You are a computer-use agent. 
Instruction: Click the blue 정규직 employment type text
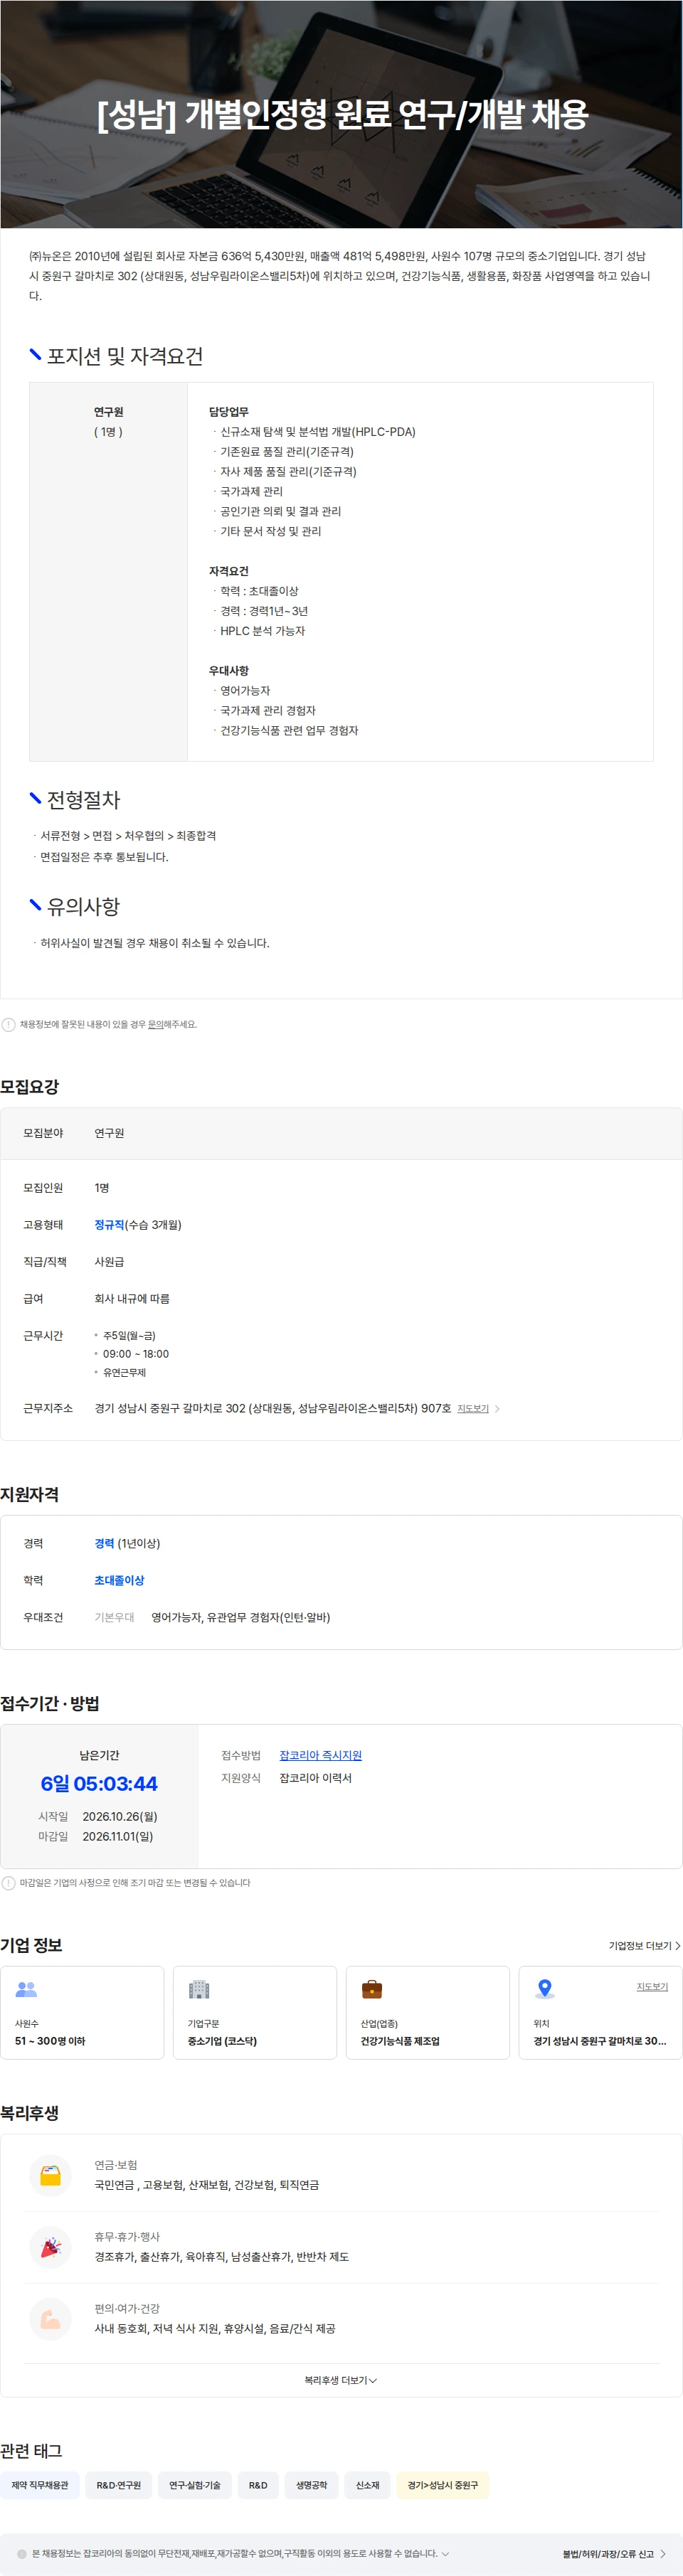coord(109,1224)
